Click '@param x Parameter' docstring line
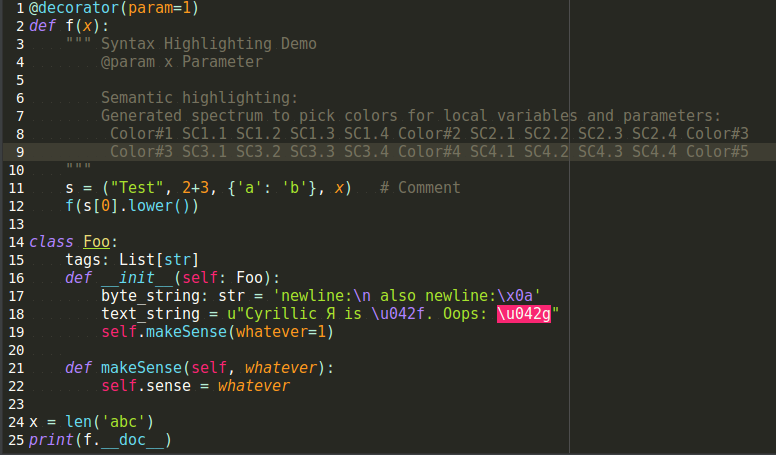 pos(182,62)
